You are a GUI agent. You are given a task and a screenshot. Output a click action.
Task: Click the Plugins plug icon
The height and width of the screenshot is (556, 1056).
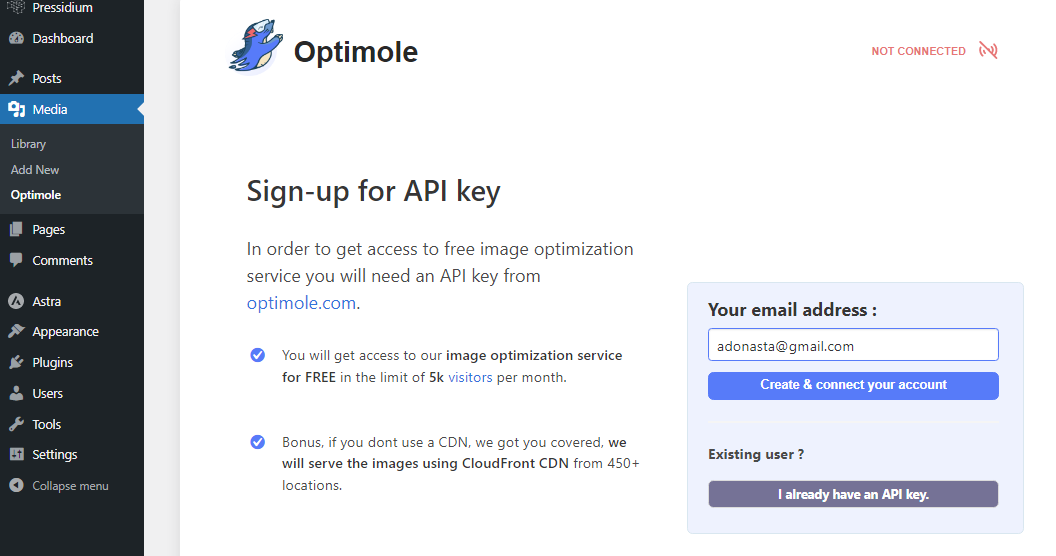tap(16, 362)
